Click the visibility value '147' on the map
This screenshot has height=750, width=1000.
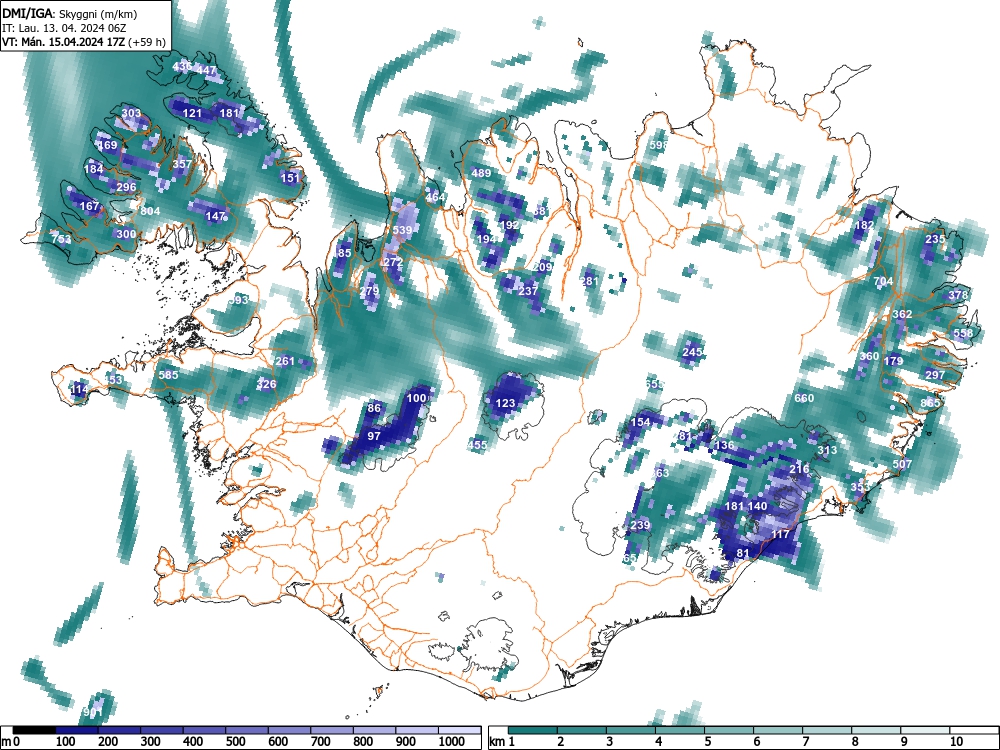pos(216,216)
